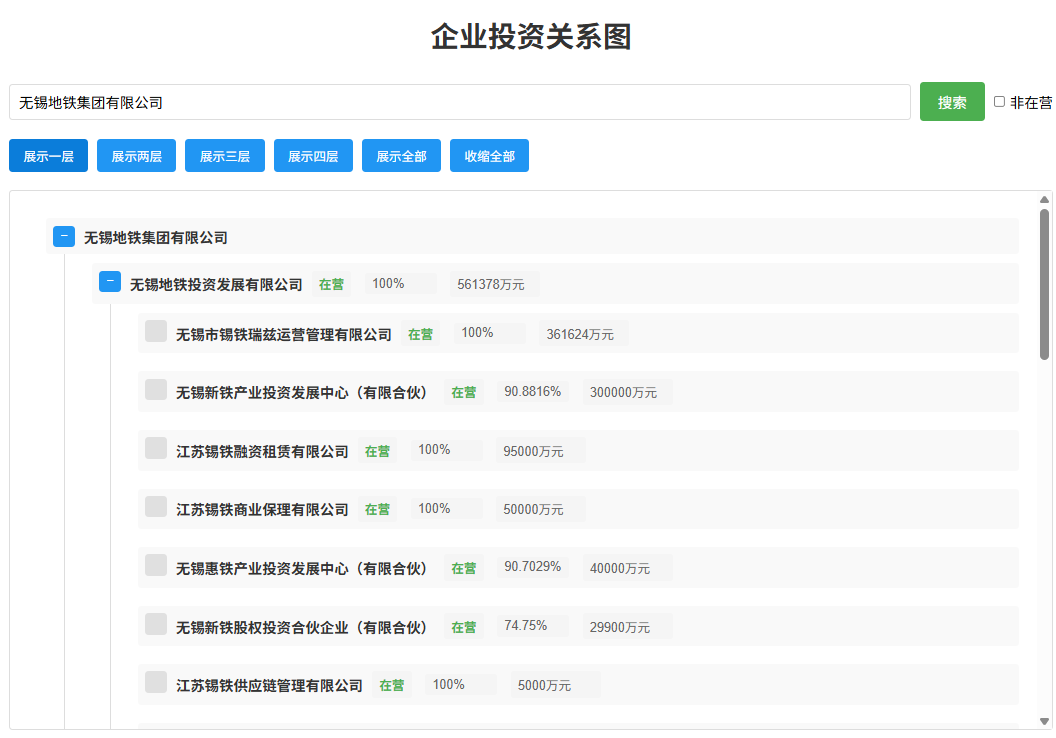The width and height of the screenshot is (1056, 738).
Task: Click the tree panel scrollbar thumb
Action: (1045, 284)
